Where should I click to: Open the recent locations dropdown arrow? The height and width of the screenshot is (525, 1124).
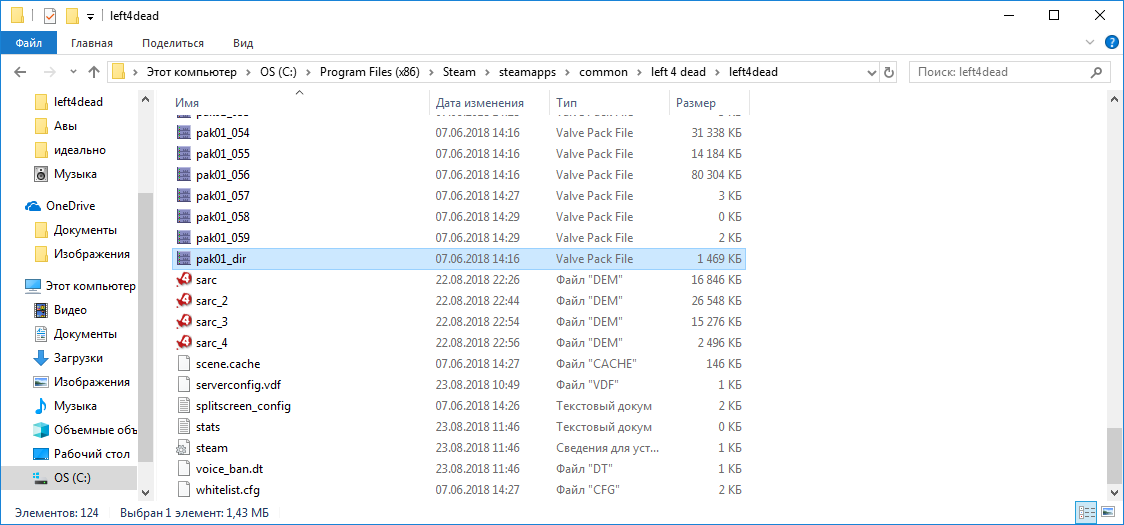72,72
